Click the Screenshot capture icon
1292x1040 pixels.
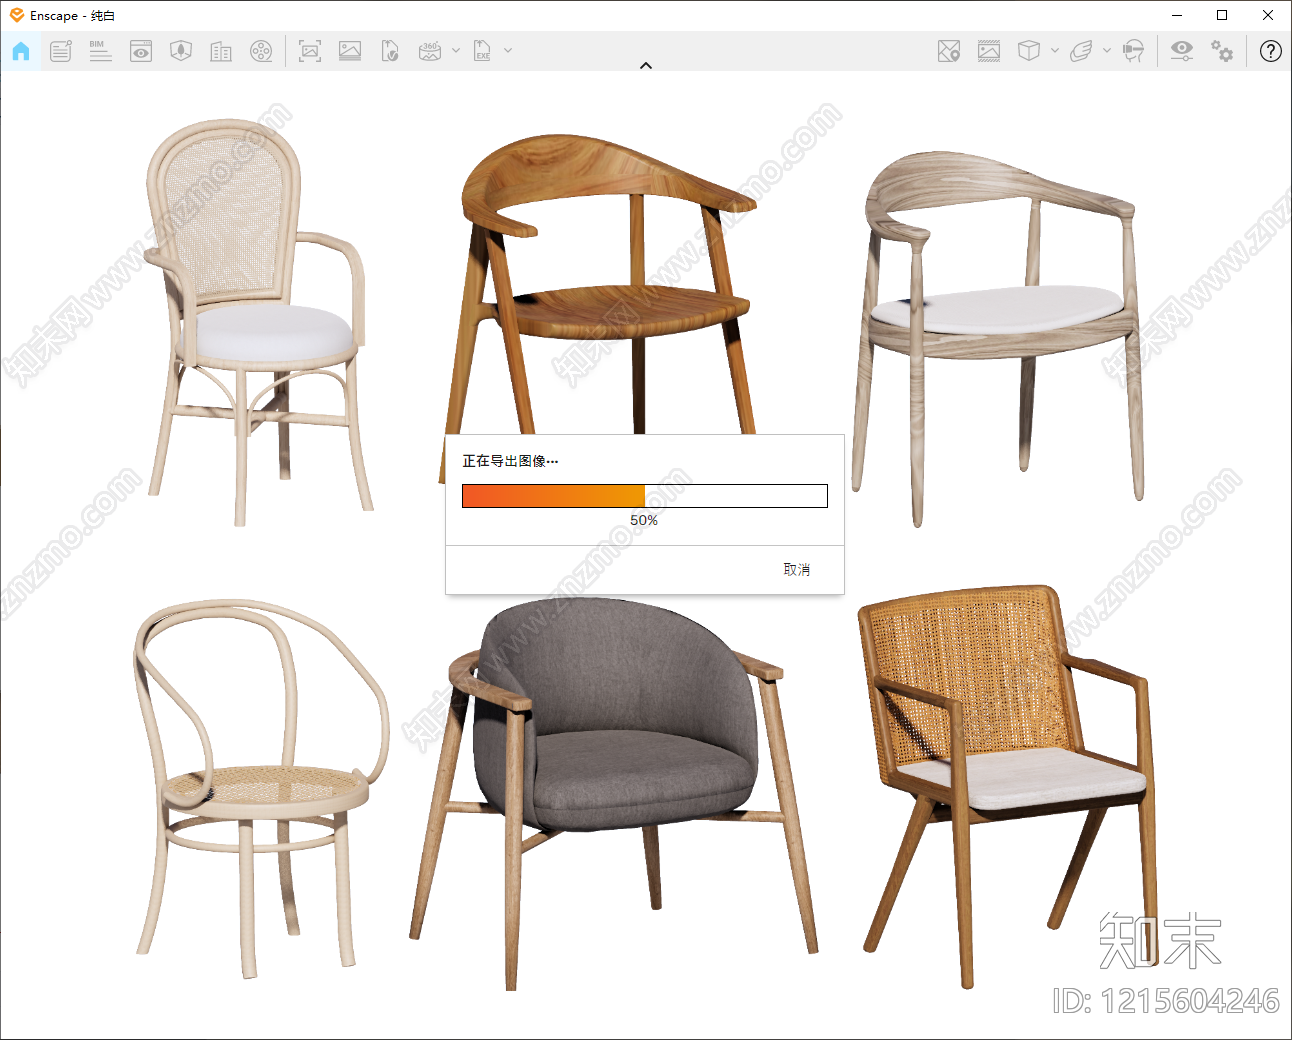310,51
